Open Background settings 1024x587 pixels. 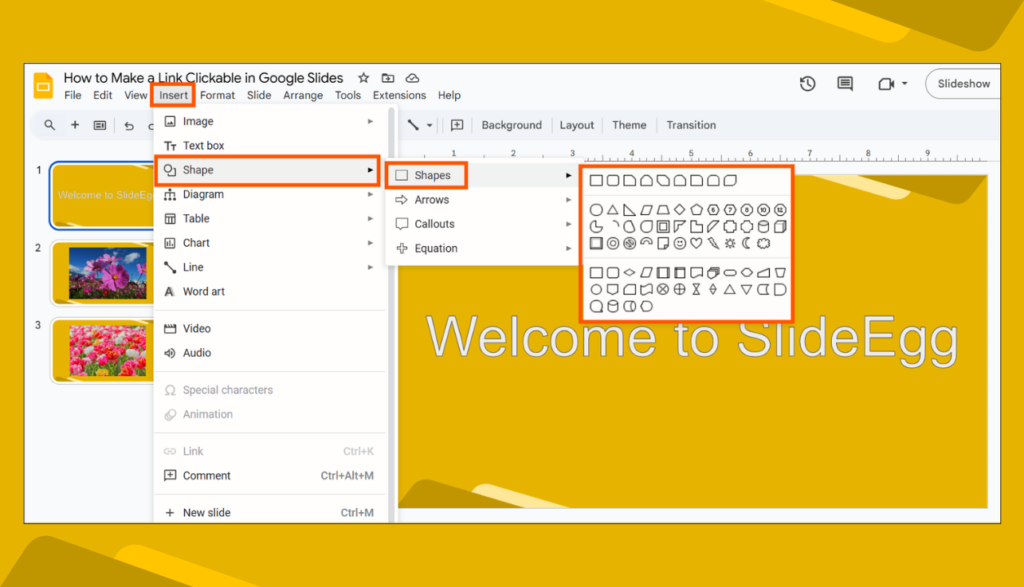point(511,125)
